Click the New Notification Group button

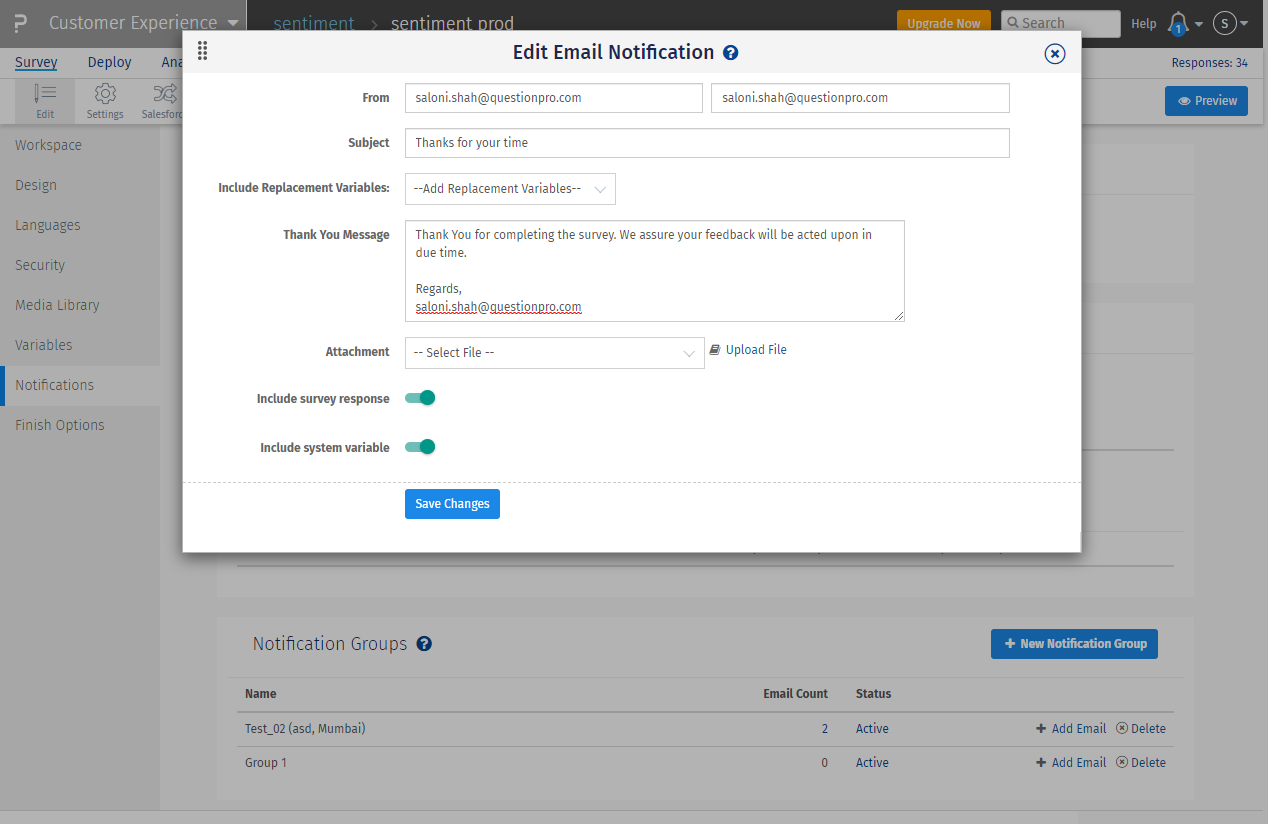(x=1074, y=644)
